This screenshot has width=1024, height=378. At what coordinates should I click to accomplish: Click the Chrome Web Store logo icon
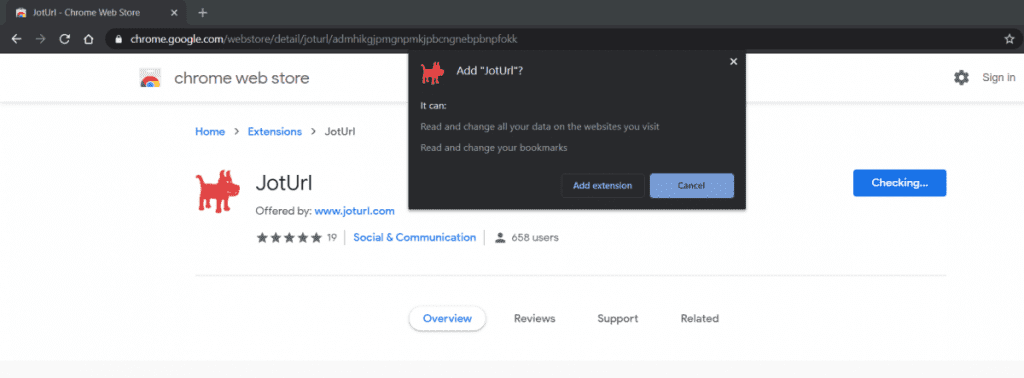(150, 78)
